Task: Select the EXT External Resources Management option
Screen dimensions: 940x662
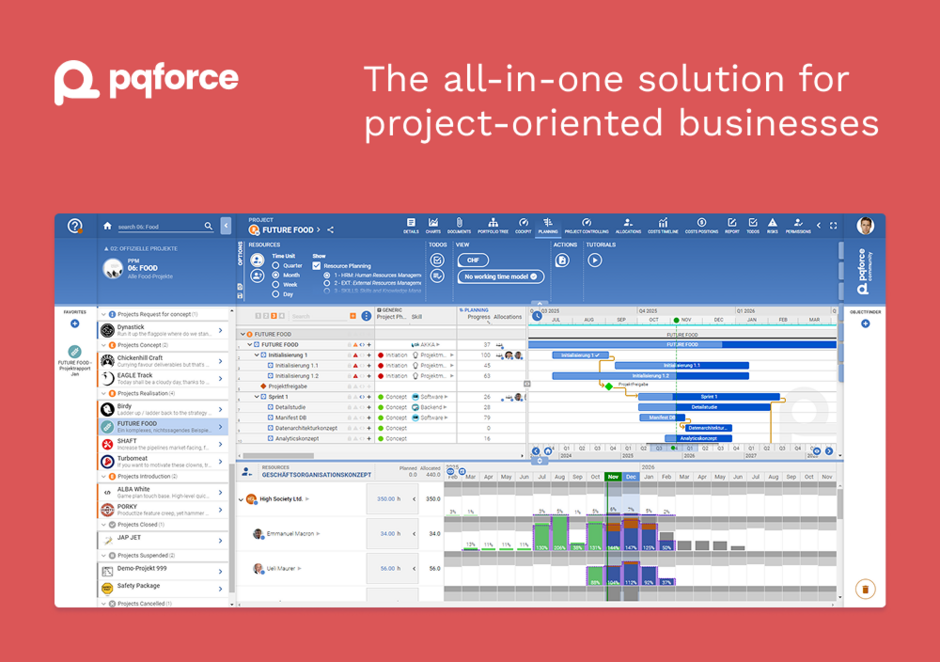Action: pos(325,284)
